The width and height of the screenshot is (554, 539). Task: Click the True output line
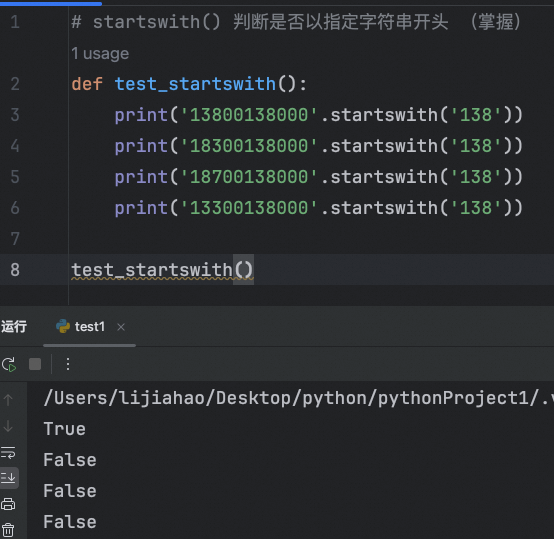point(65,429)
